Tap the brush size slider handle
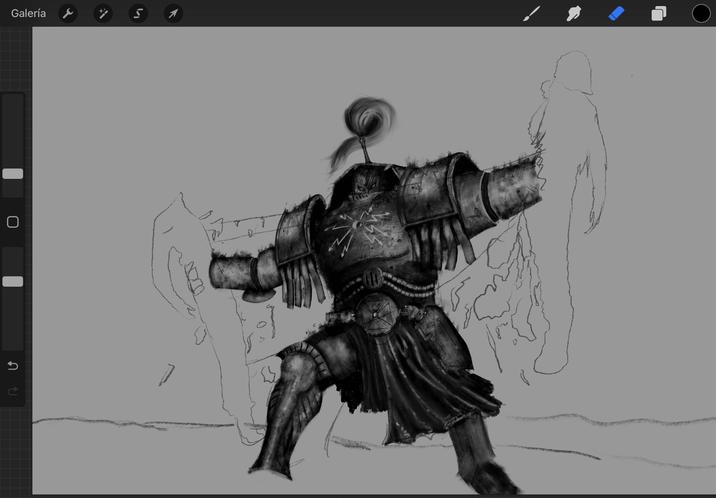The height and width of the screenshot is (498, 716). pyautogui.click(x=13, y=174)
